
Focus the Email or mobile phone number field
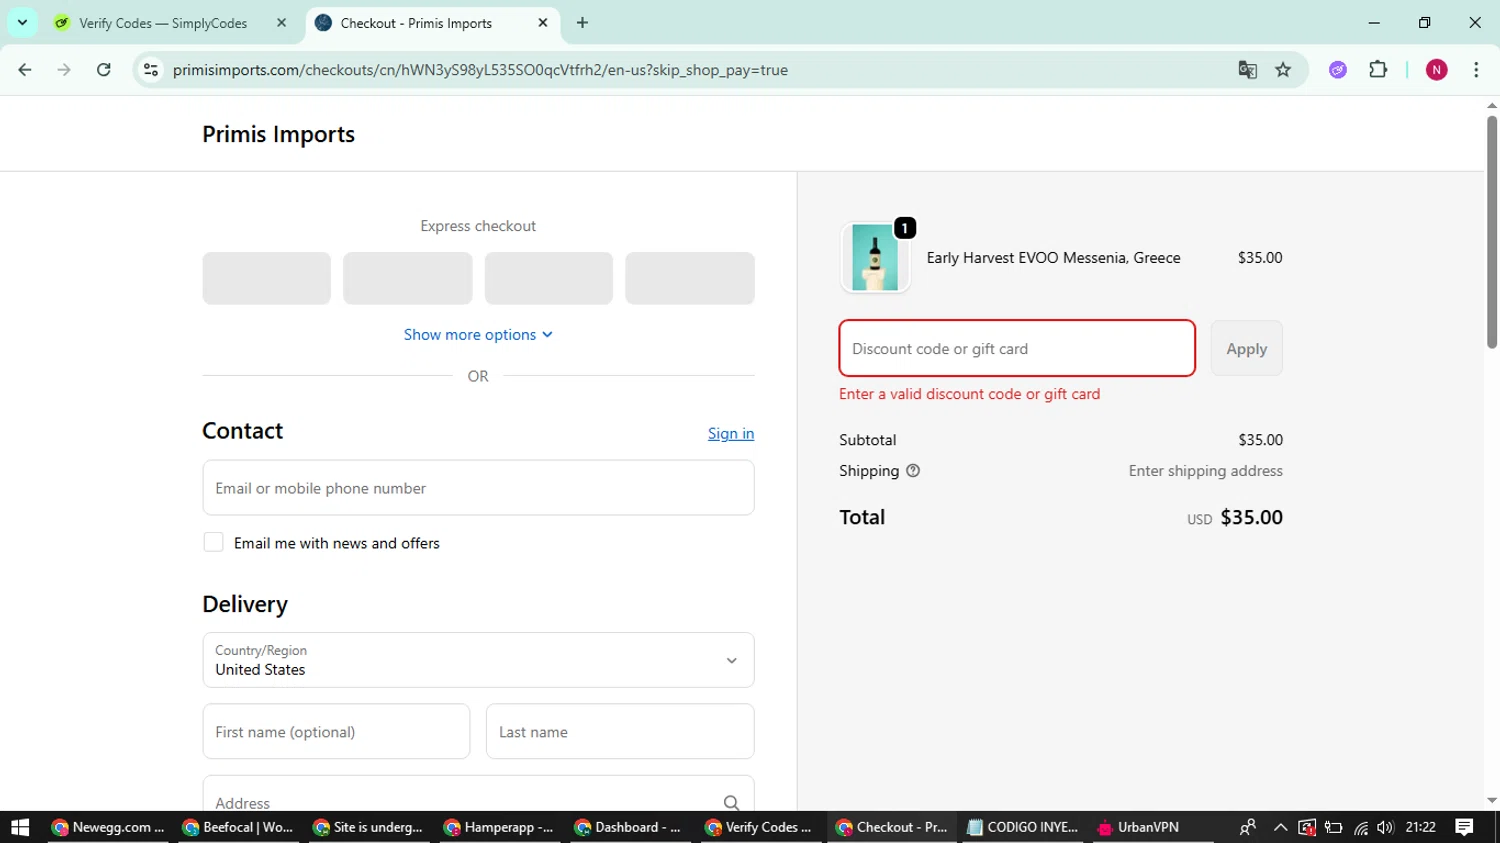click(x=478, y=488)
